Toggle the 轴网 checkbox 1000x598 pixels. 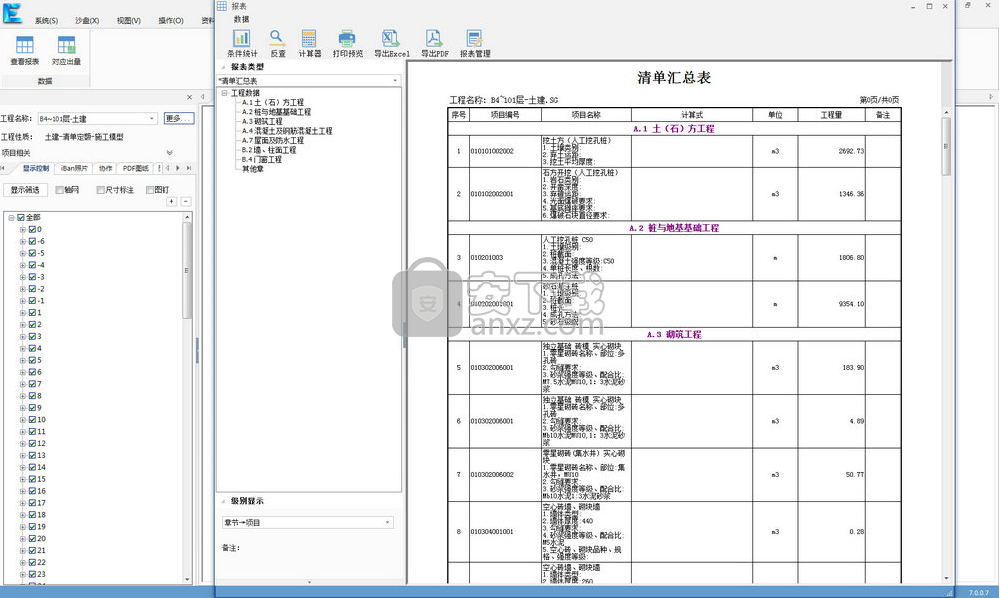pyautogui.click(x=59, y=190)
